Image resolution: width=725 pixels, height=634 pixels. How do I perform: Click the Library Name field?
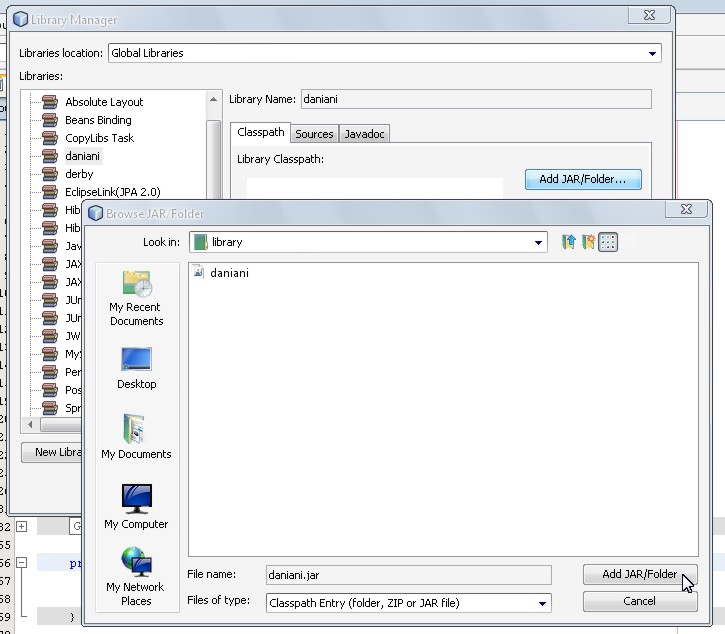pyautogui.click(x=476, y=99)
